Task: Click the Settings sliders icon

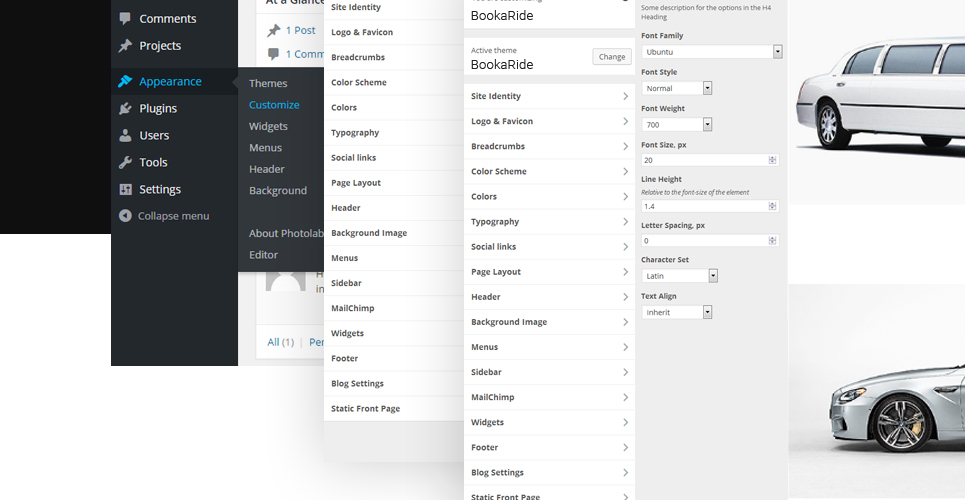Action: pos(125,190)
